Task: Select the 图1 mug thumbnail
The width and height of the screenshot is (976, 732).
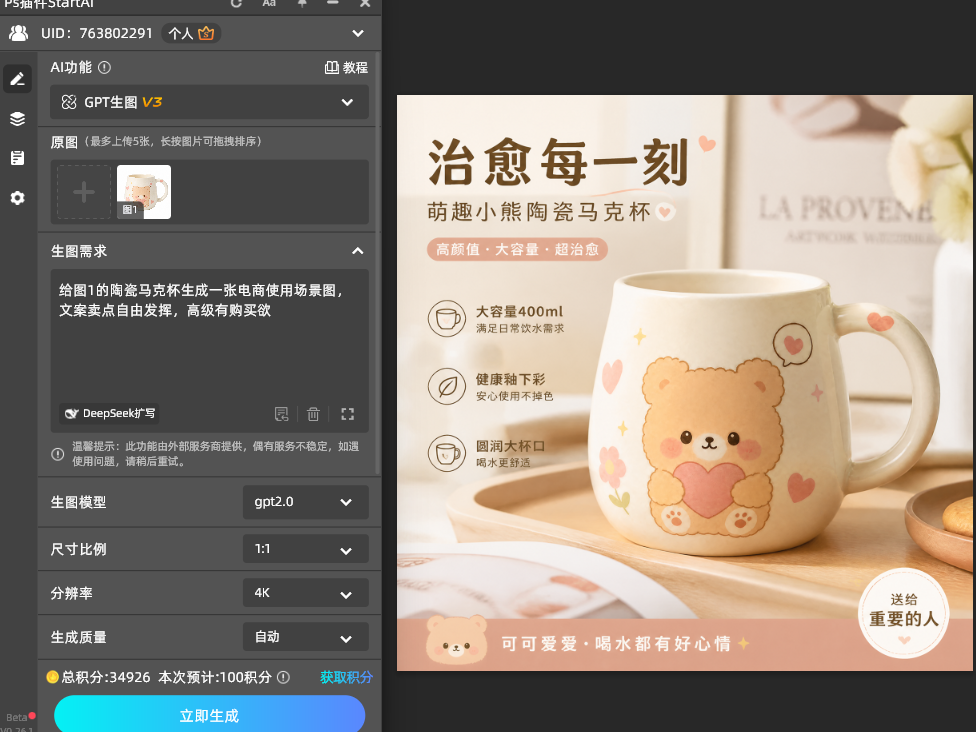Action: pos(144,192)
